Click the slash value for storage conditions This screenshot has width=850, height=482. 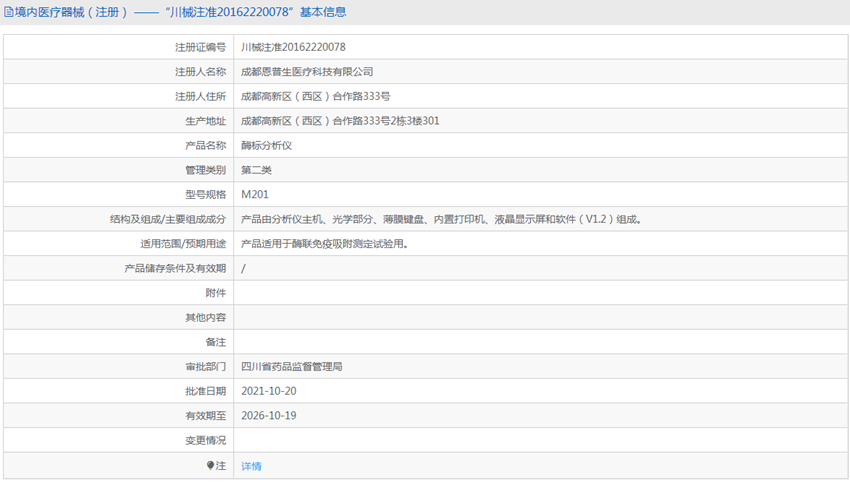(243, 268)
